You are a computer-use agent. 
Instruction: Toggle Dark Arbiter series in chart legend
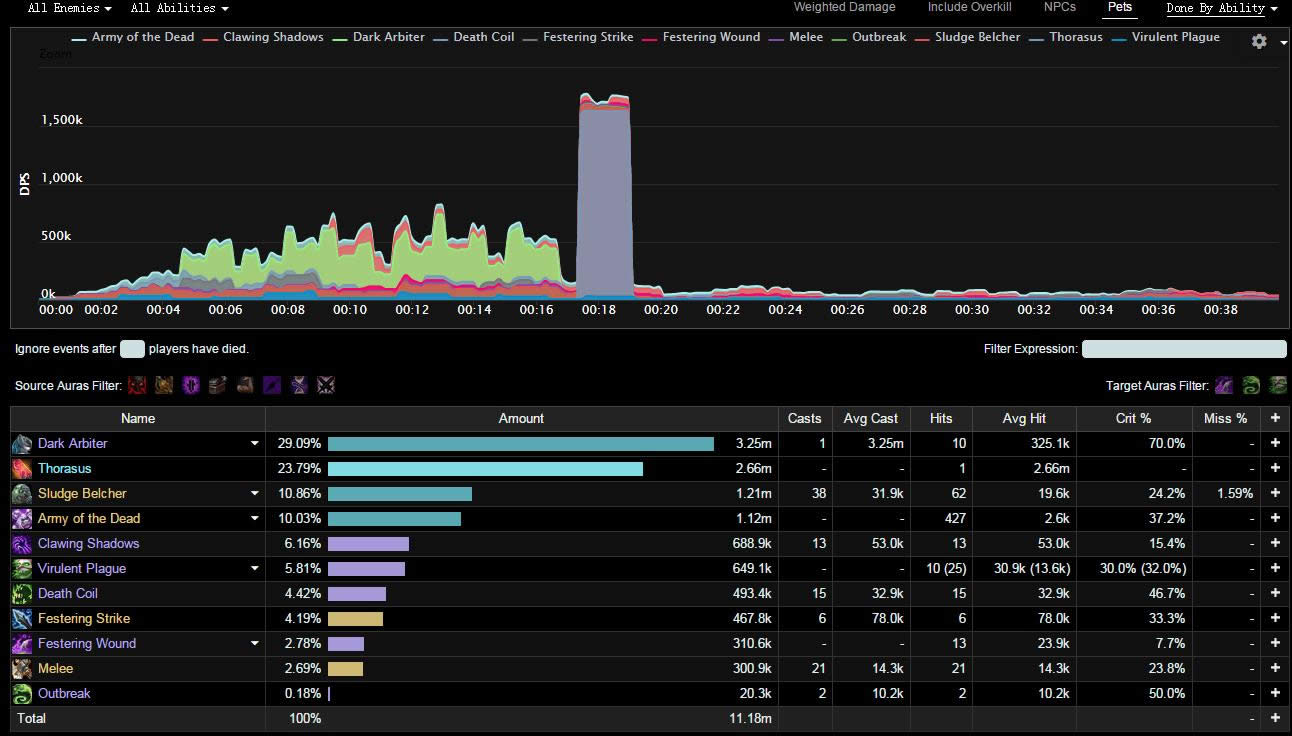click(388, 37)
